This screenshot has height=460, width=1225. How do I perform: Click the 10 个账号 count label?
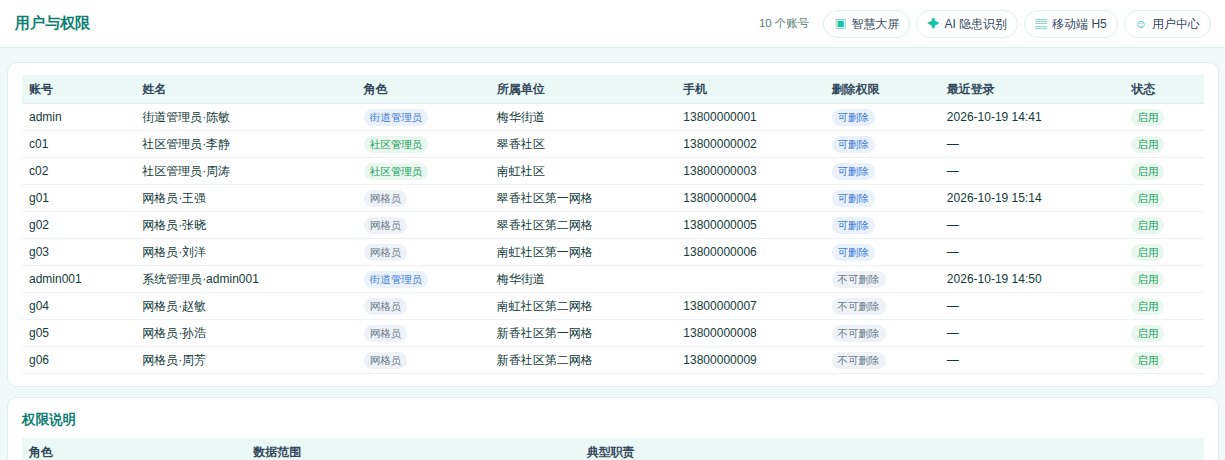tap(784, 24)
